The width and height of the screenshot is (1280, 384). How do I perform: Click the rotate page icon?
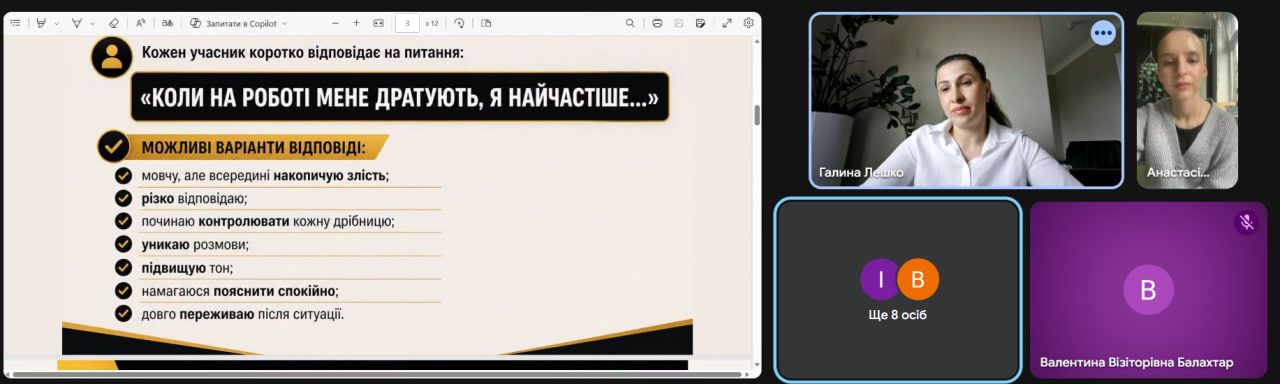pyautogui.click(x=459, y=22)
